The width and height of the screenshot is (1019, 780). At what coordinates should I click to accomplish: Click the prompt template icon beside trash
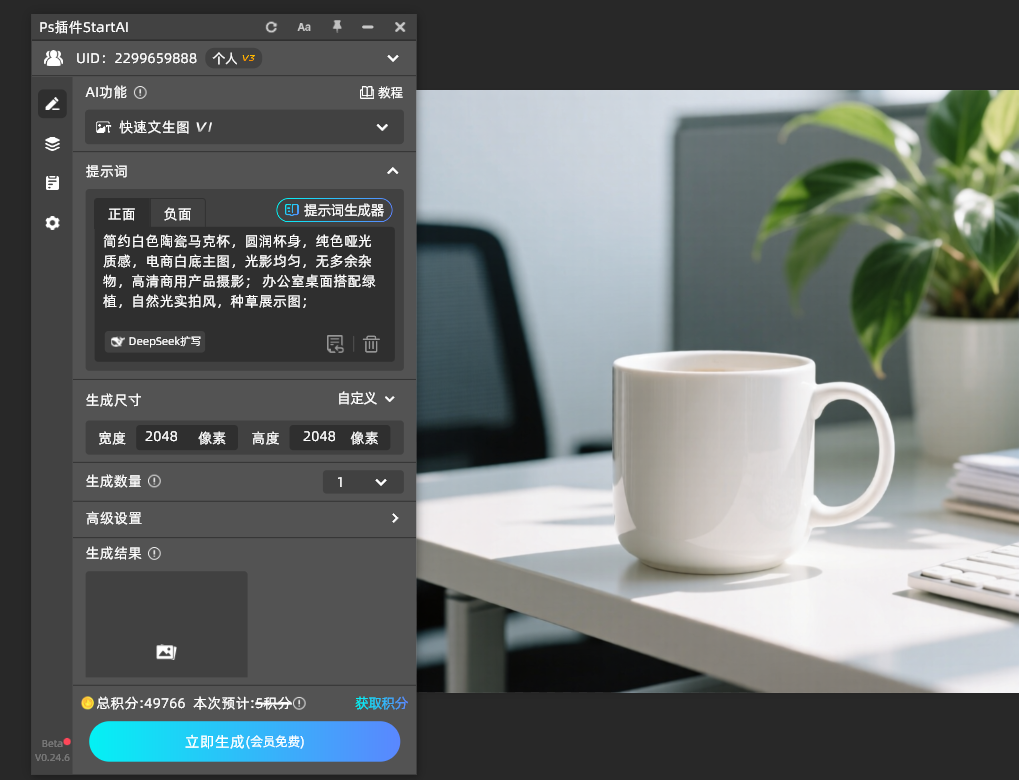335,343
